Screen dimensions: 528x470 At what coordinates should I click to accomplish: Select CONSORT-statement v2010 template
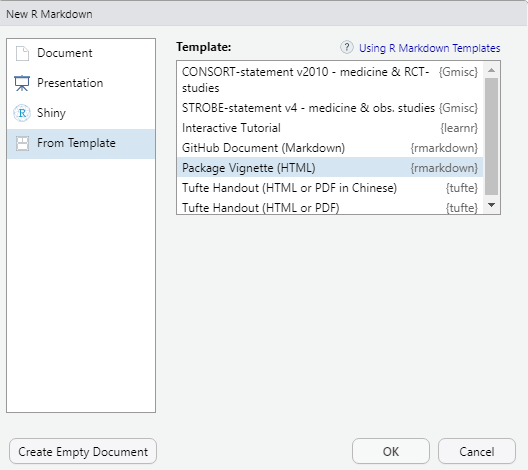[330, 80]
